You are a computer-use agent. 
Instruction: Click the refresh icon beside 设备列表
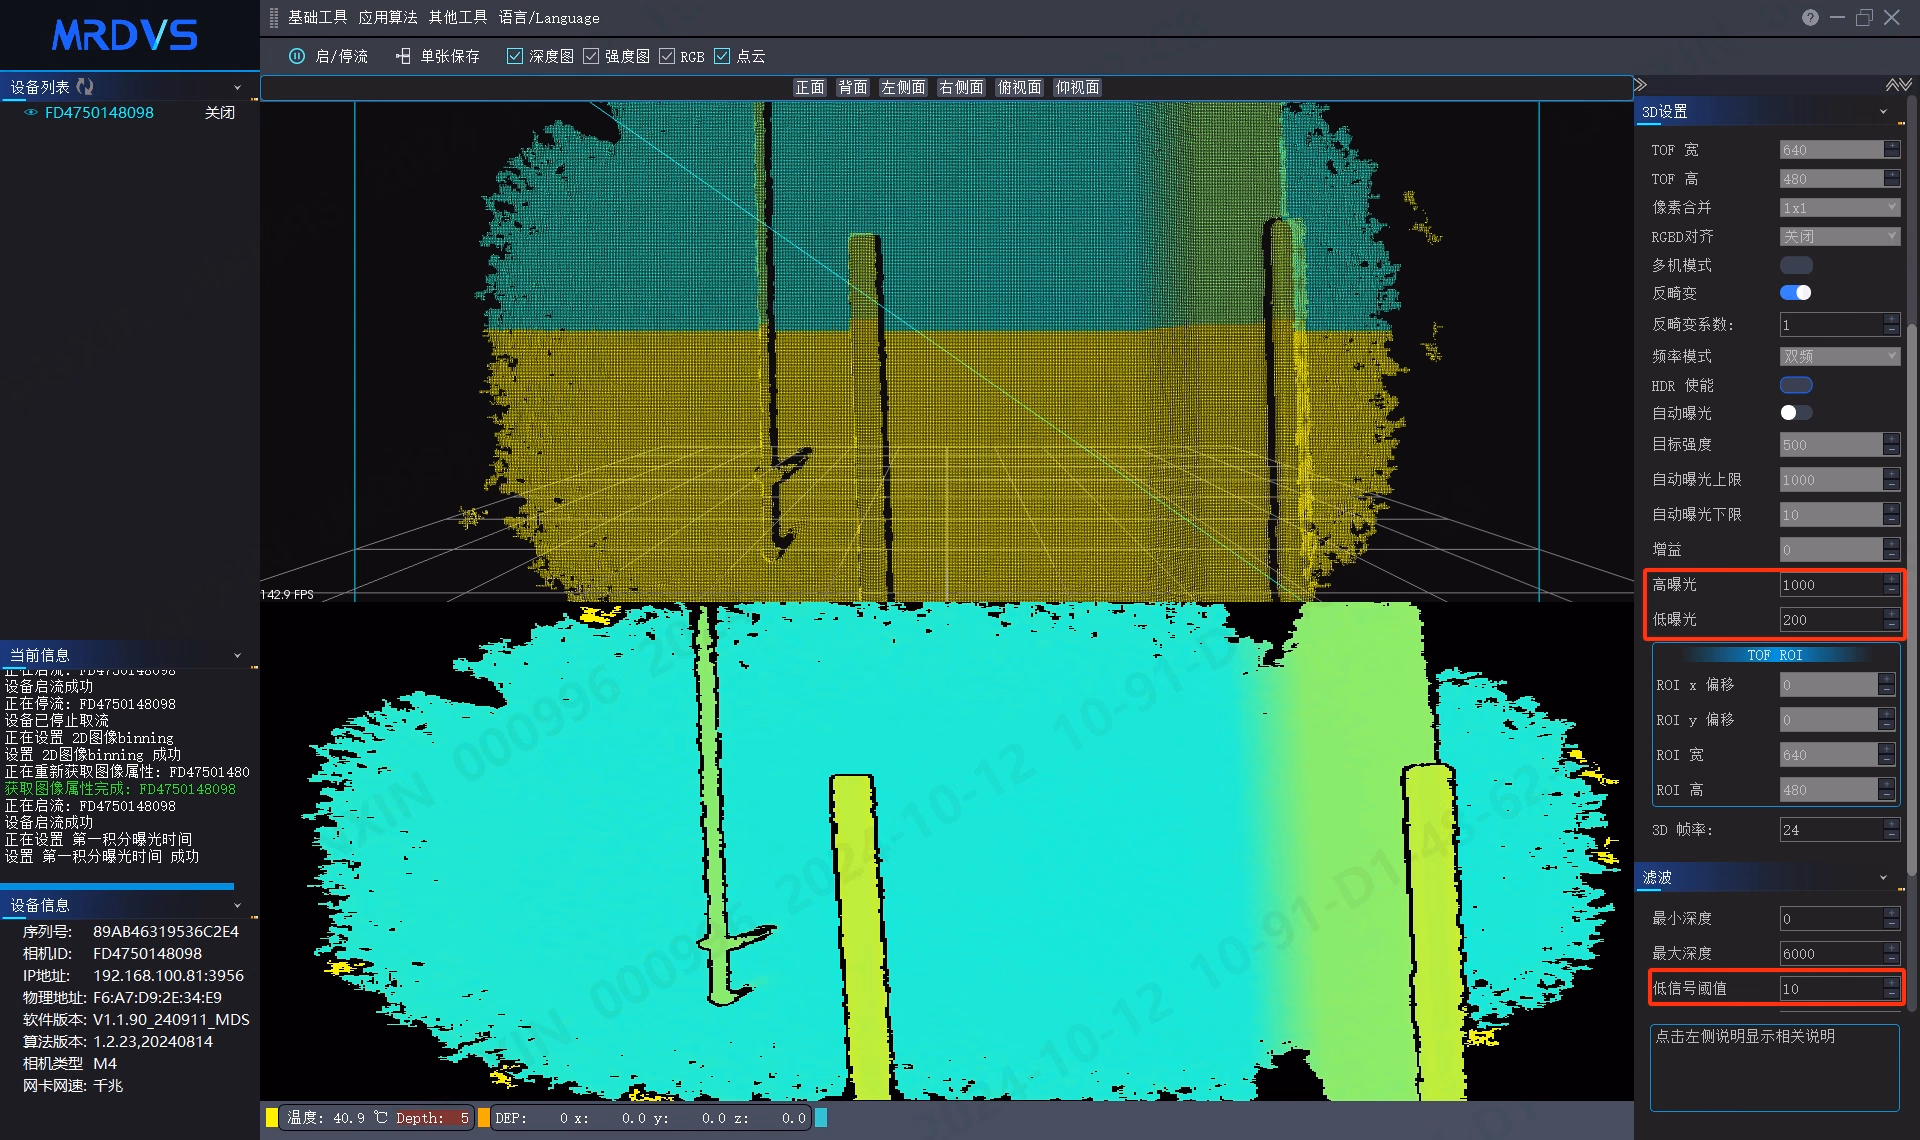point(85,87)
